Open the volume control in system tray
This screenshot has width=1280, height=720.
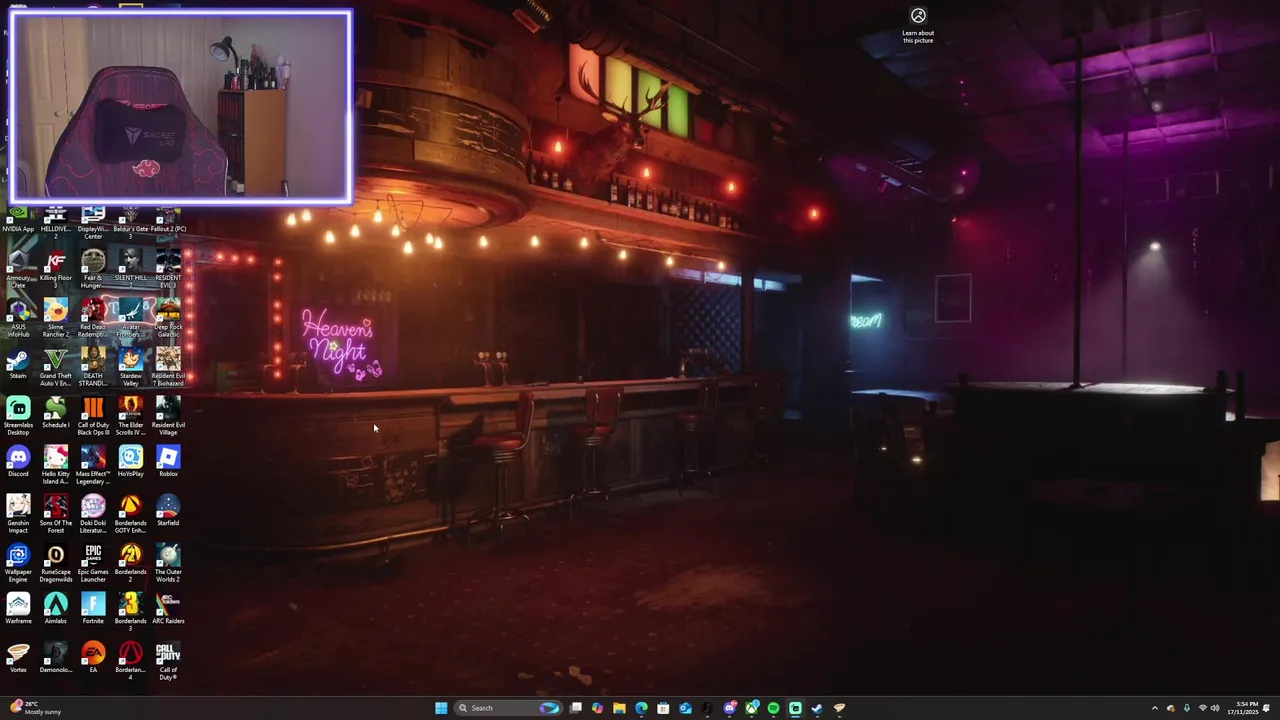coord(1215,708)
